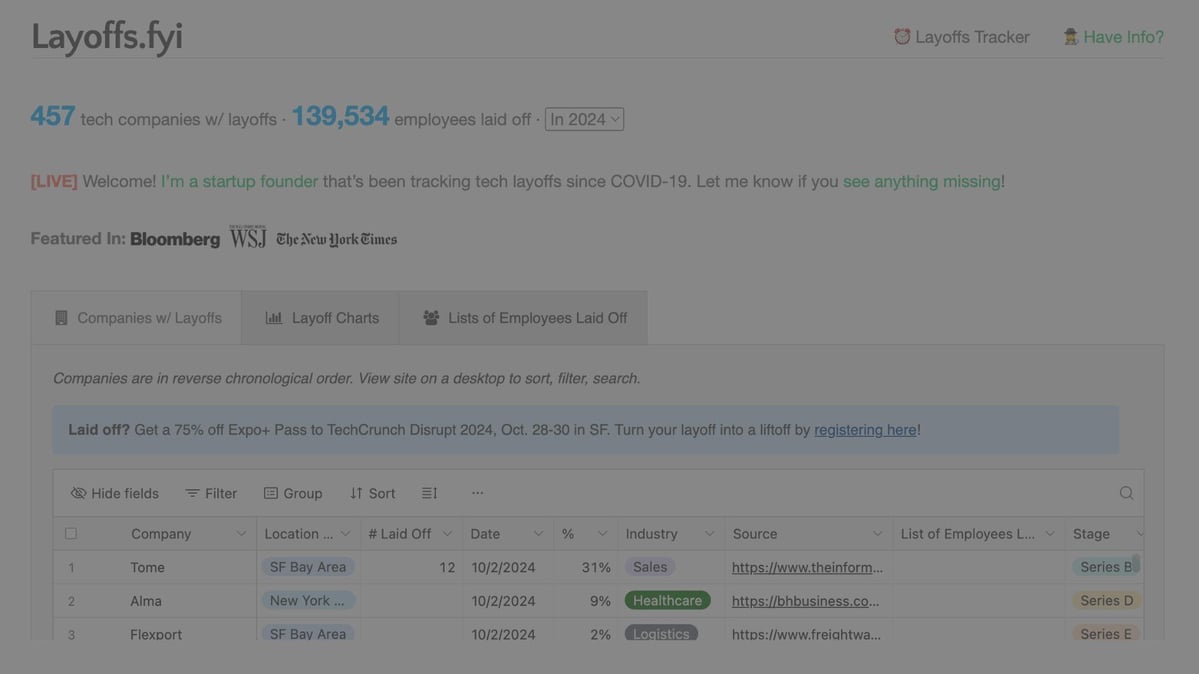This screenshot has height=674, width=1199.
Task: Click Hide fields eye toggle
Action: coord(79,493)
